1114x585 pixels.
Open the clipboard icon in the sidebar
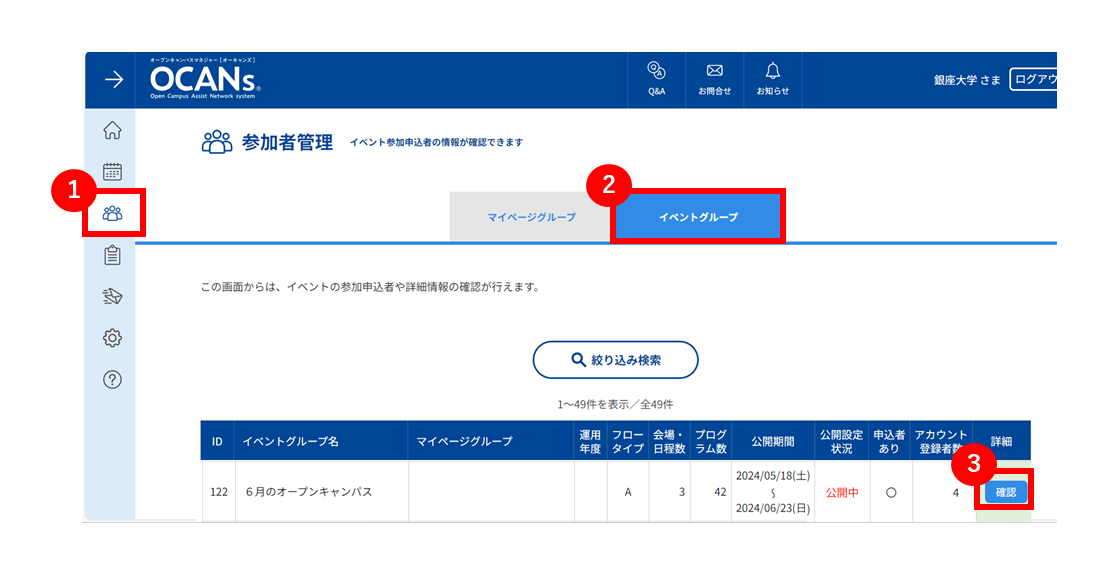(112, 255)
